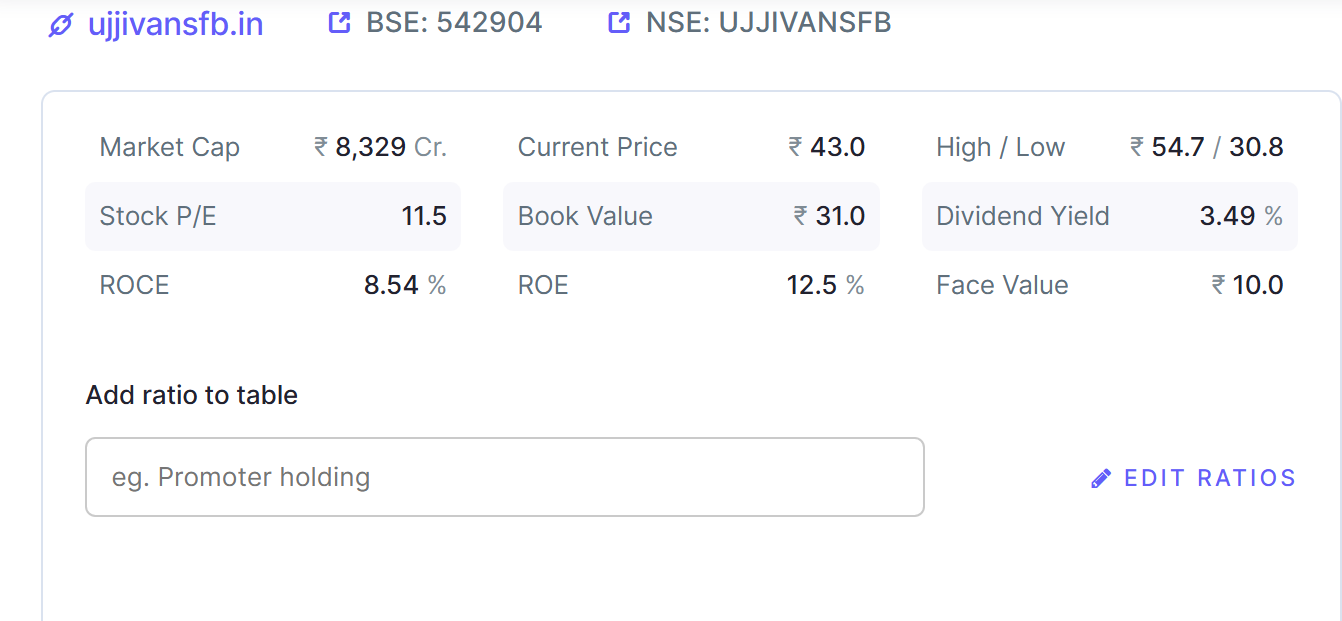This screenshot has width=1342, height=621.
Task: Click the Add ratio to table label
Action: [192, 395]
